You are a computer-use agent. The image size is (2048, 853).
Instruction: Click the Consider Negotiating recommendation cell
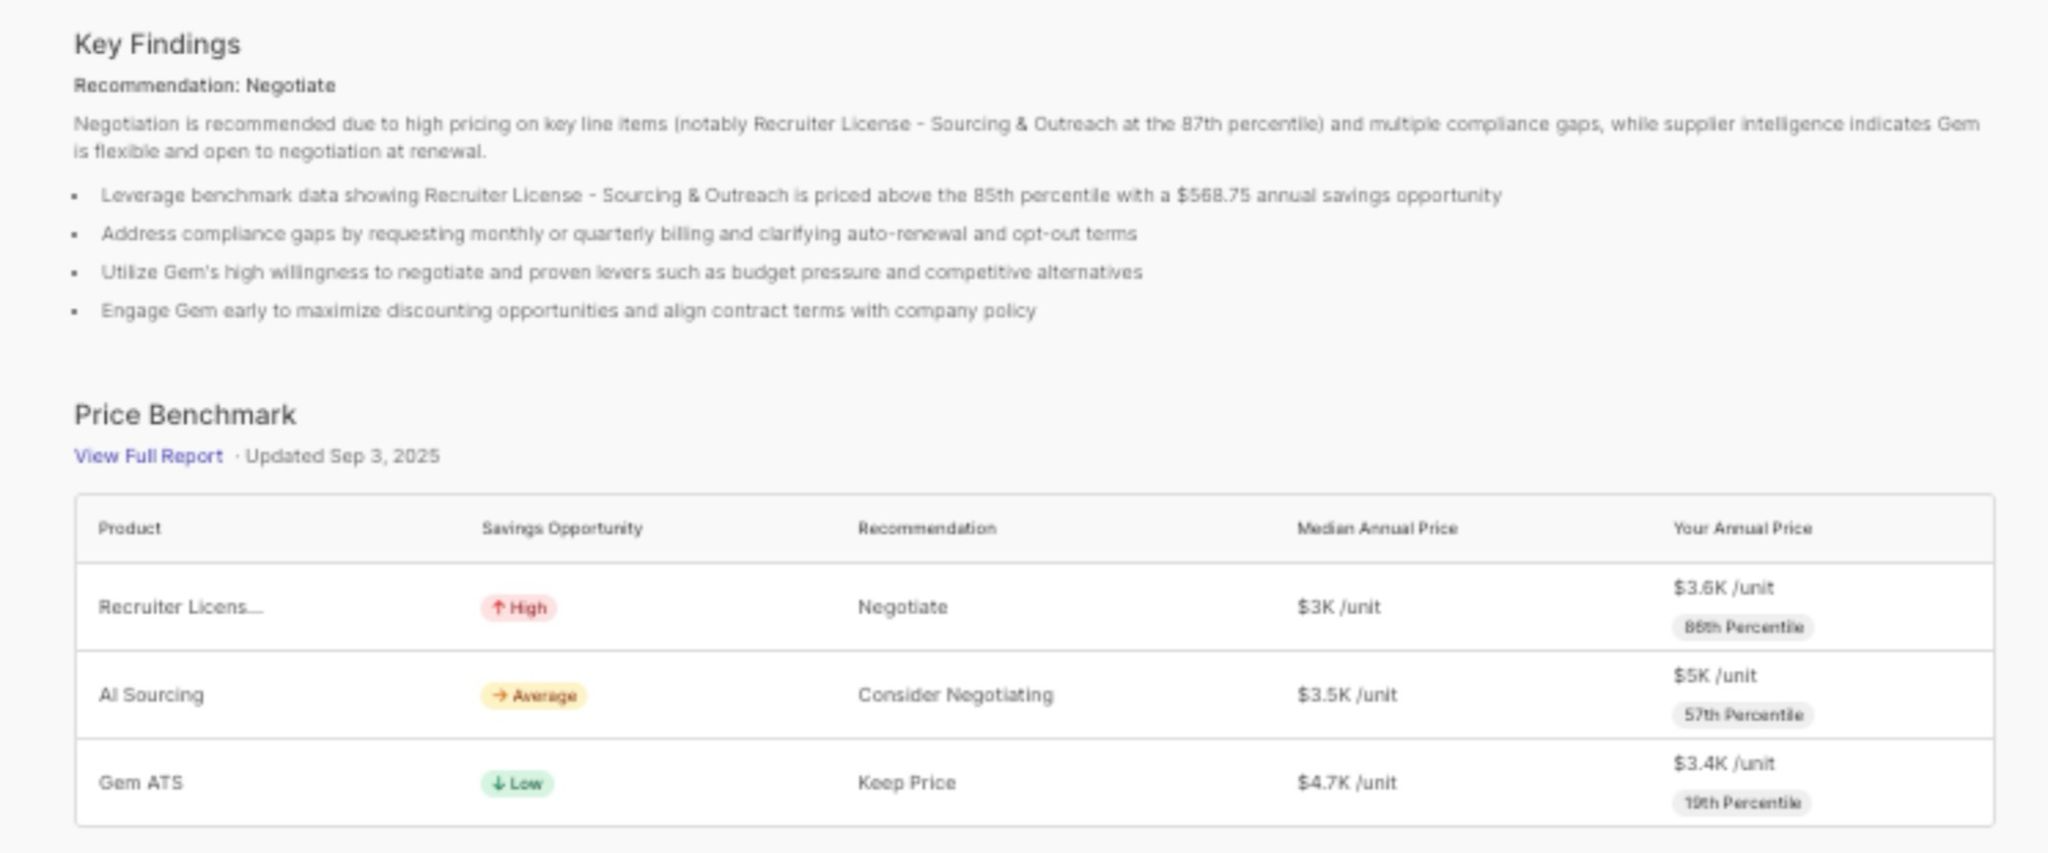point(955,695)
